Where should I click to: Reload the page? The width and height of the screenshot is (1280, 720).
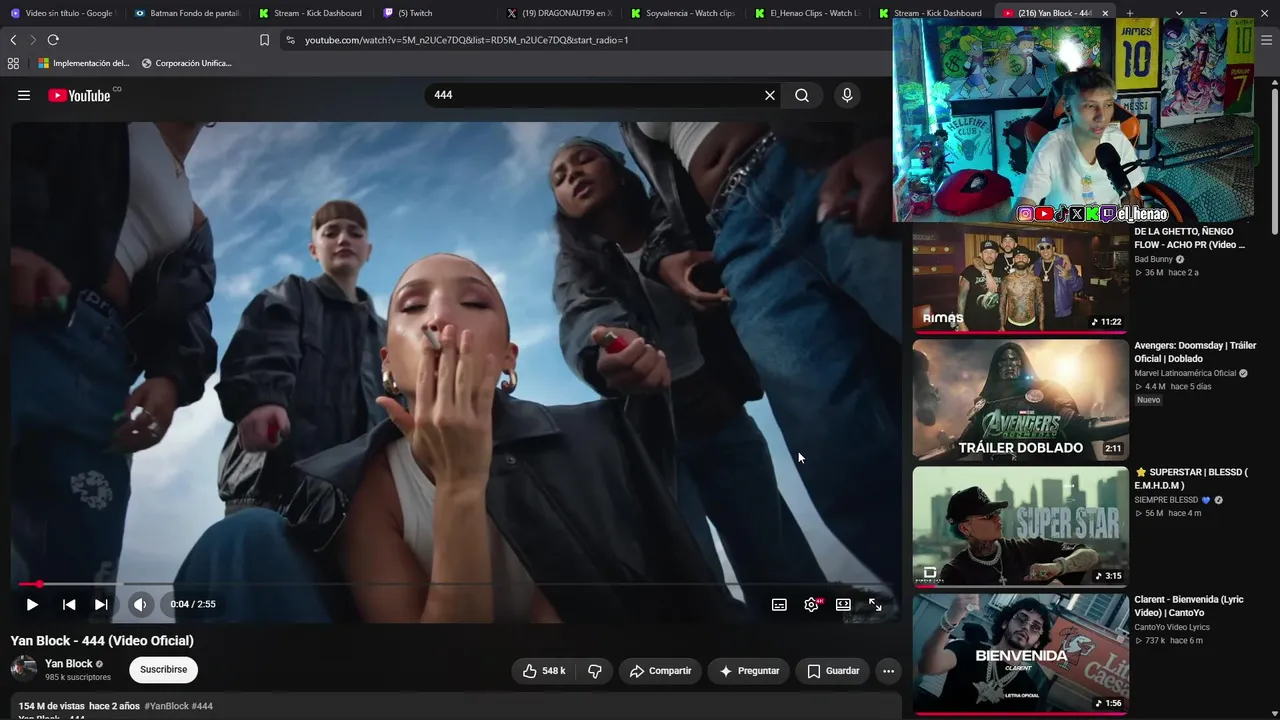point(53,40)
